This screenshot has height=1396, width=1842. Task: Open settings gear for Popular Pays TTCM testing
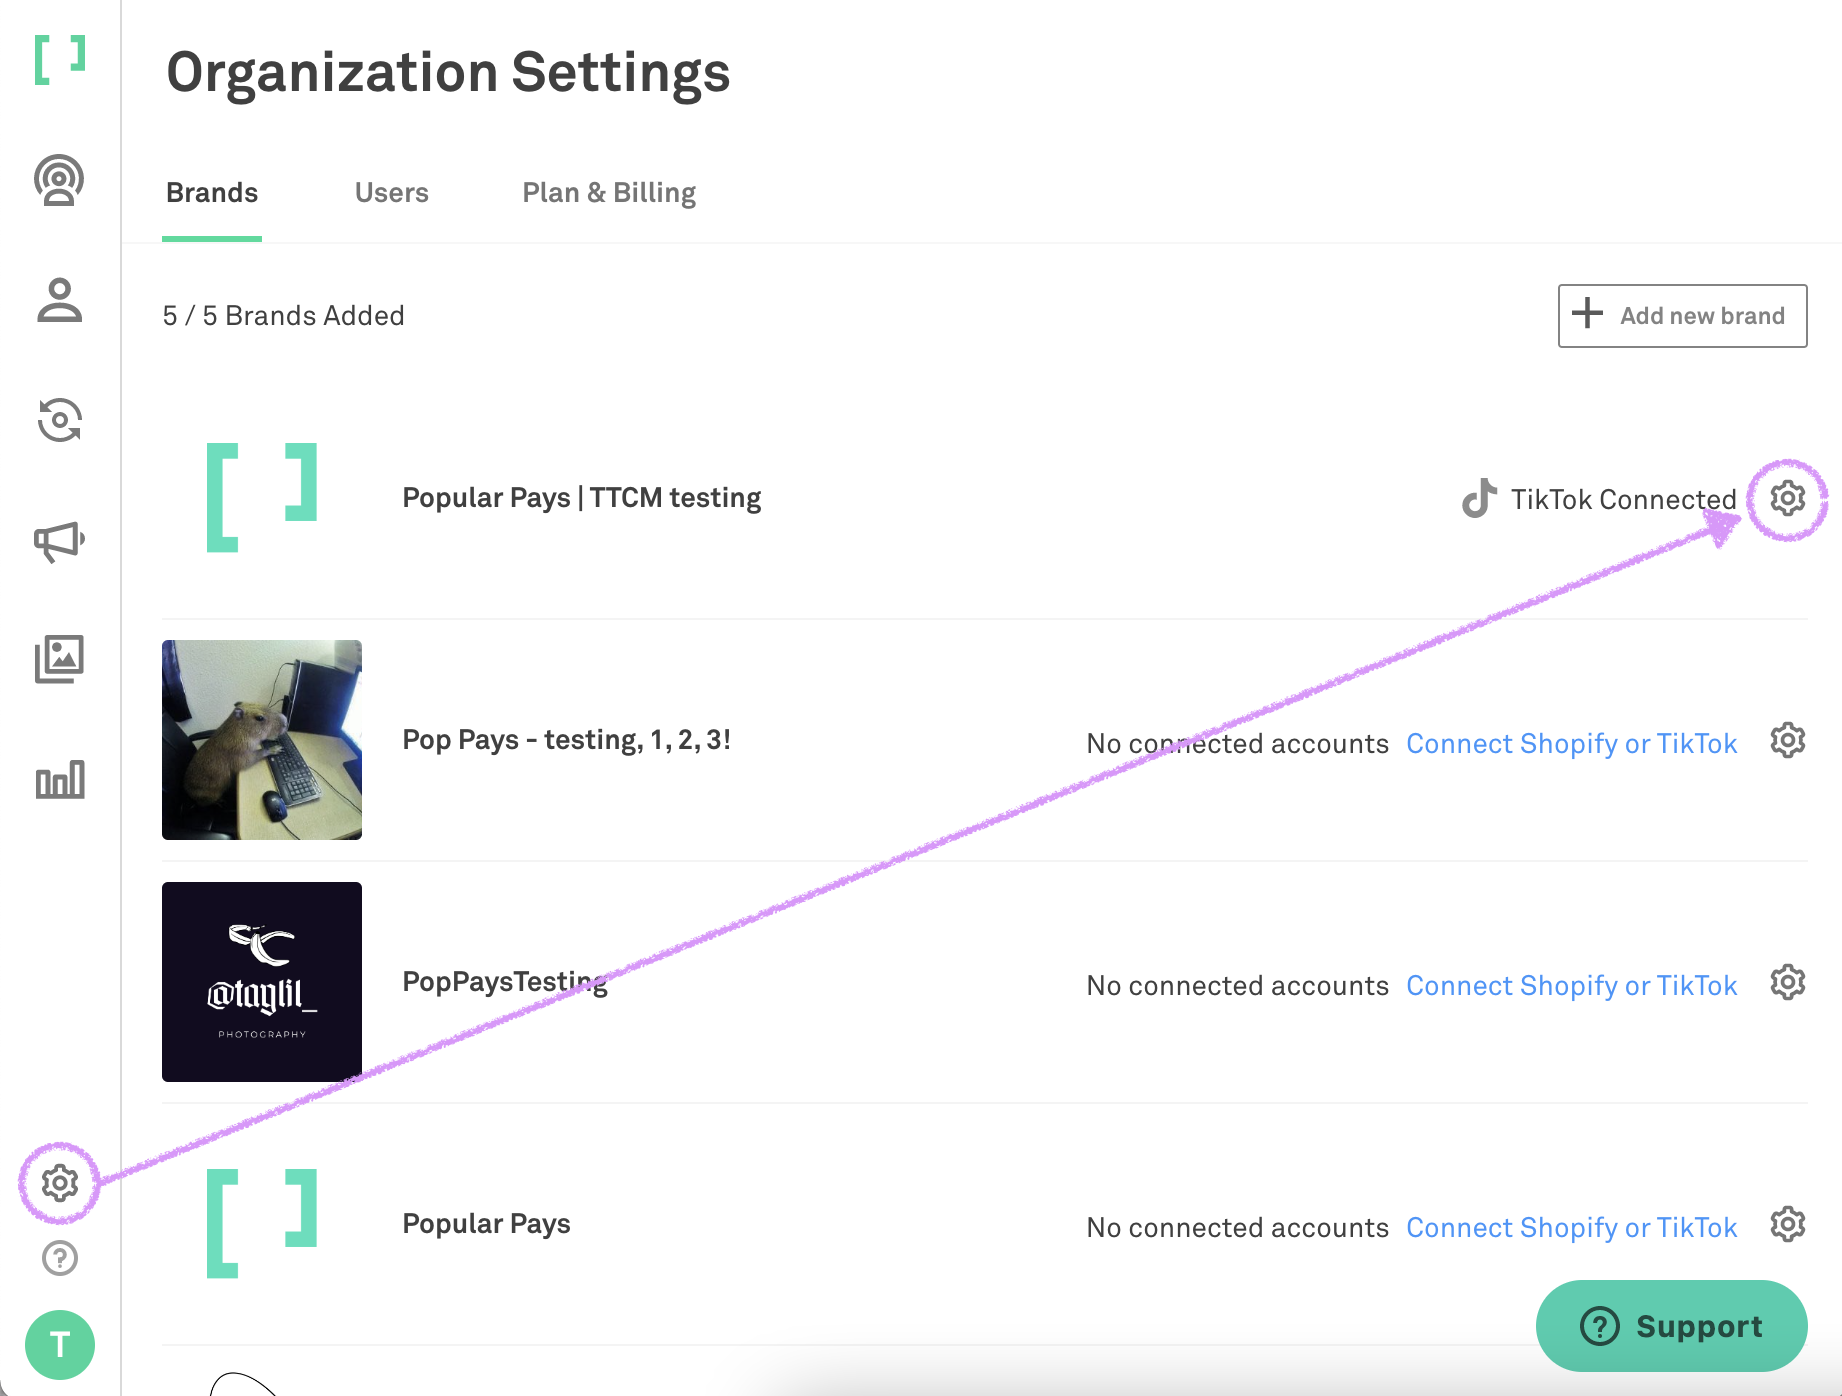(1787, 497)
